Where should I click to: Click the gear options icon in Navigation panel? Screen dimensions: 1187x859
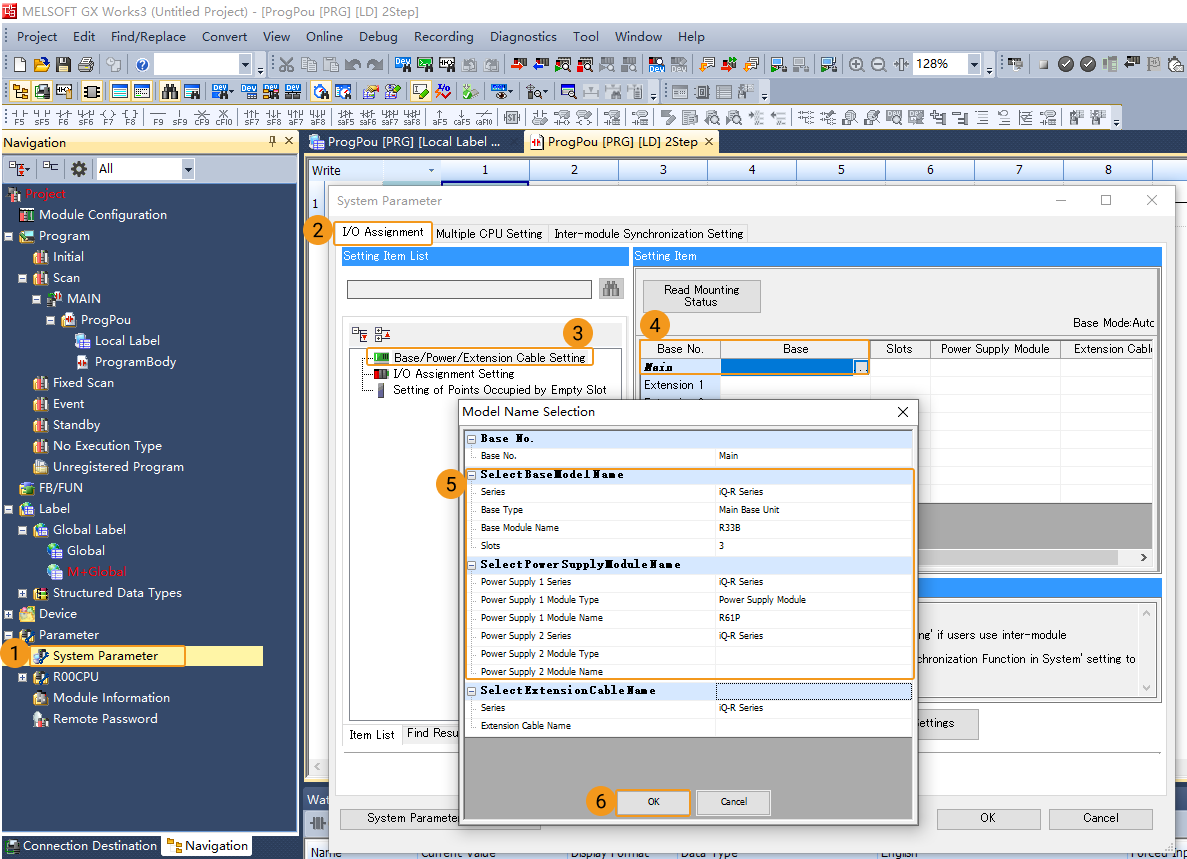[x=78, y=169]
